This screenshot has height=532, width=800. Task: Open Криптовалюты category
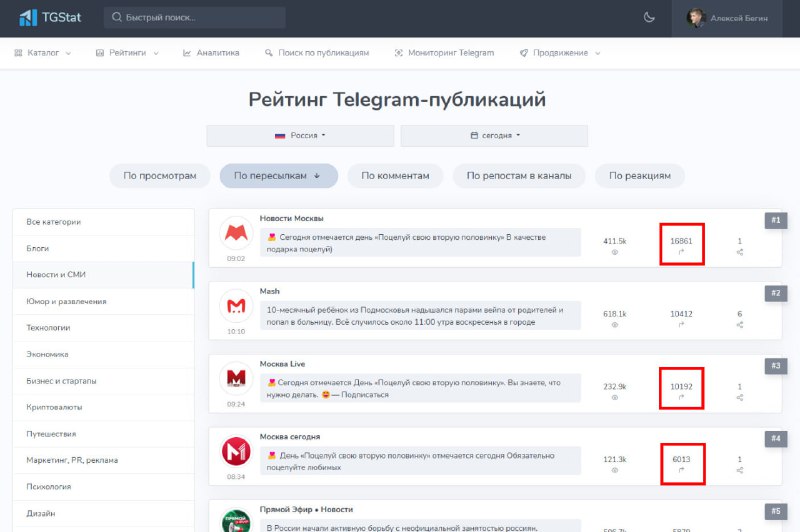coord(104,408)
